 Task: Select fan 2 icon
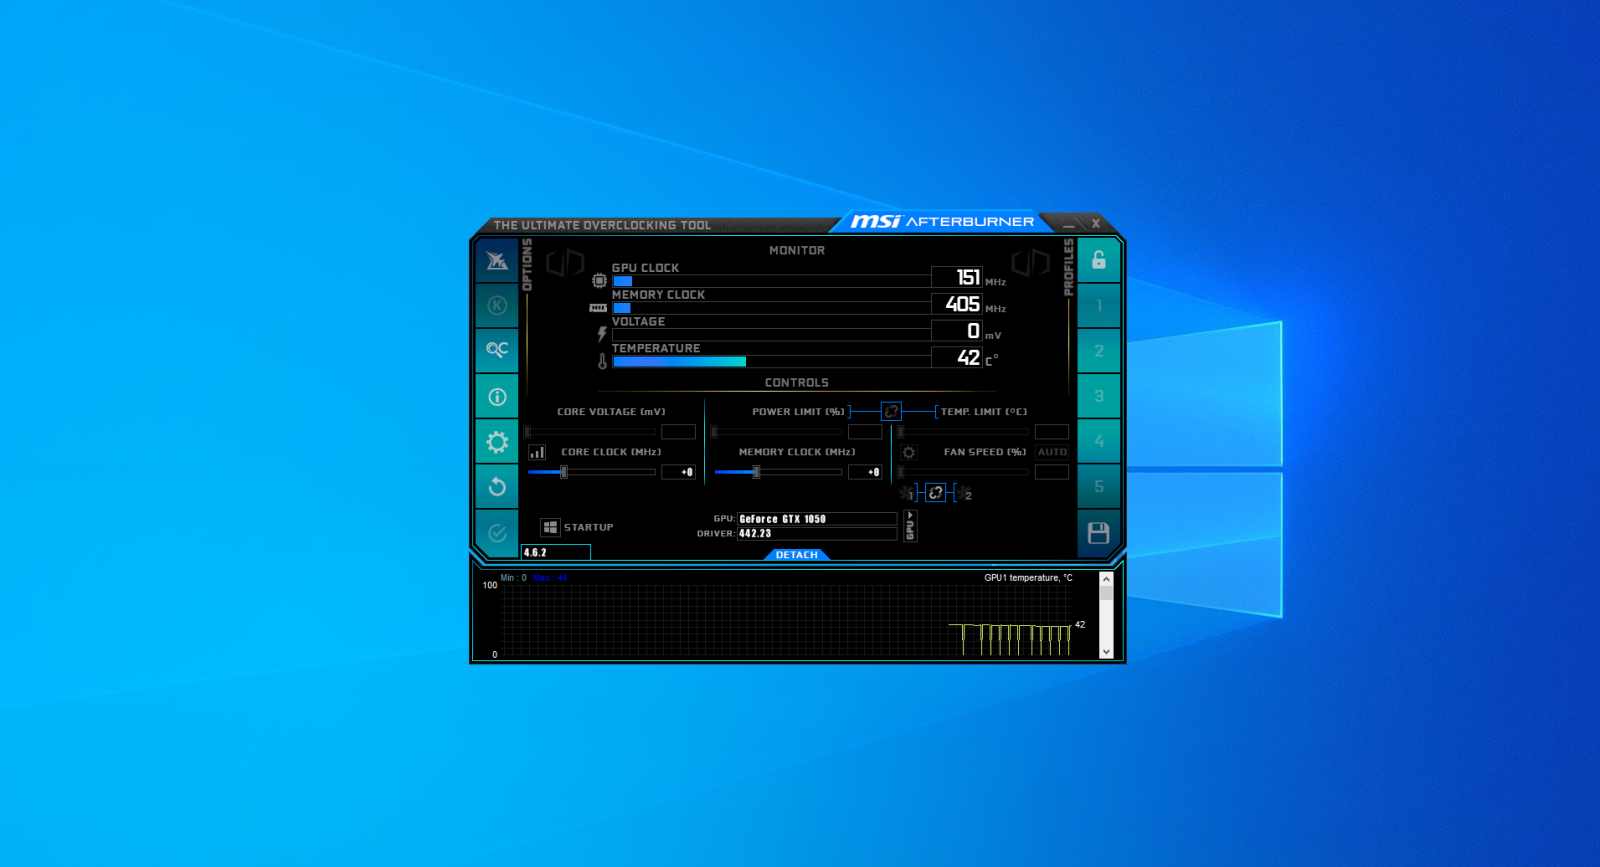pyautogui.click(x=964, y=493)
